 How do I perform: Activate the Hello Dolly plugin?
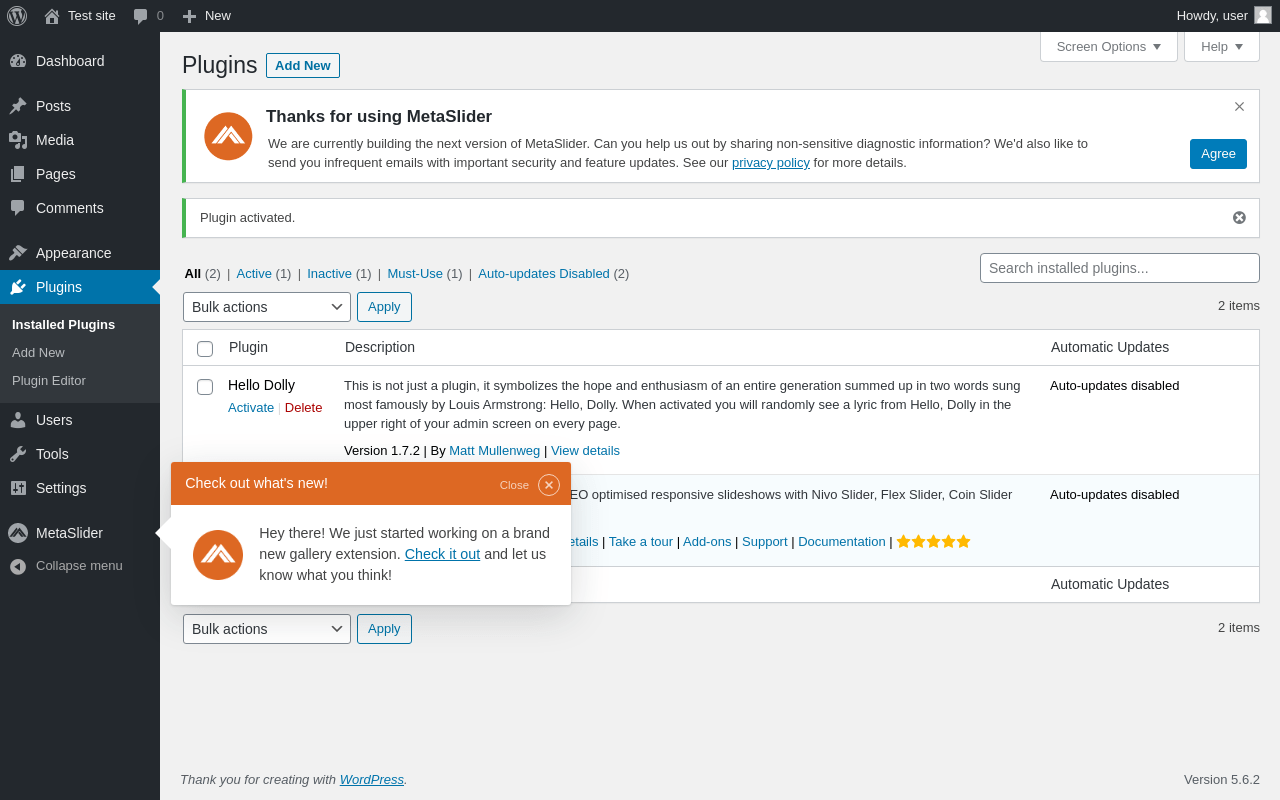click(x=251, y=408)
